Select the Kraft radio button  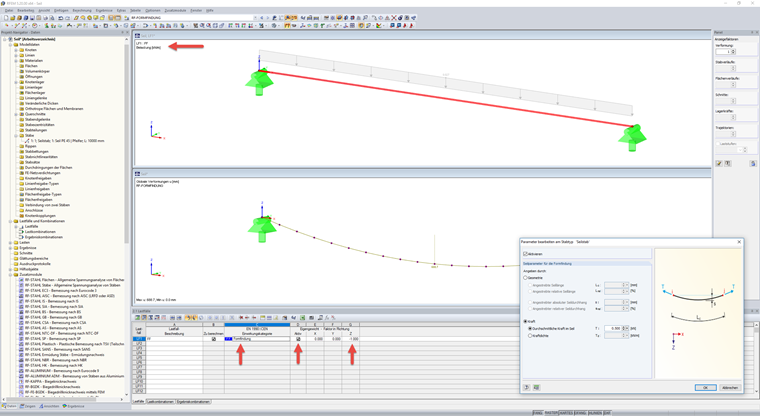(525, 321)
